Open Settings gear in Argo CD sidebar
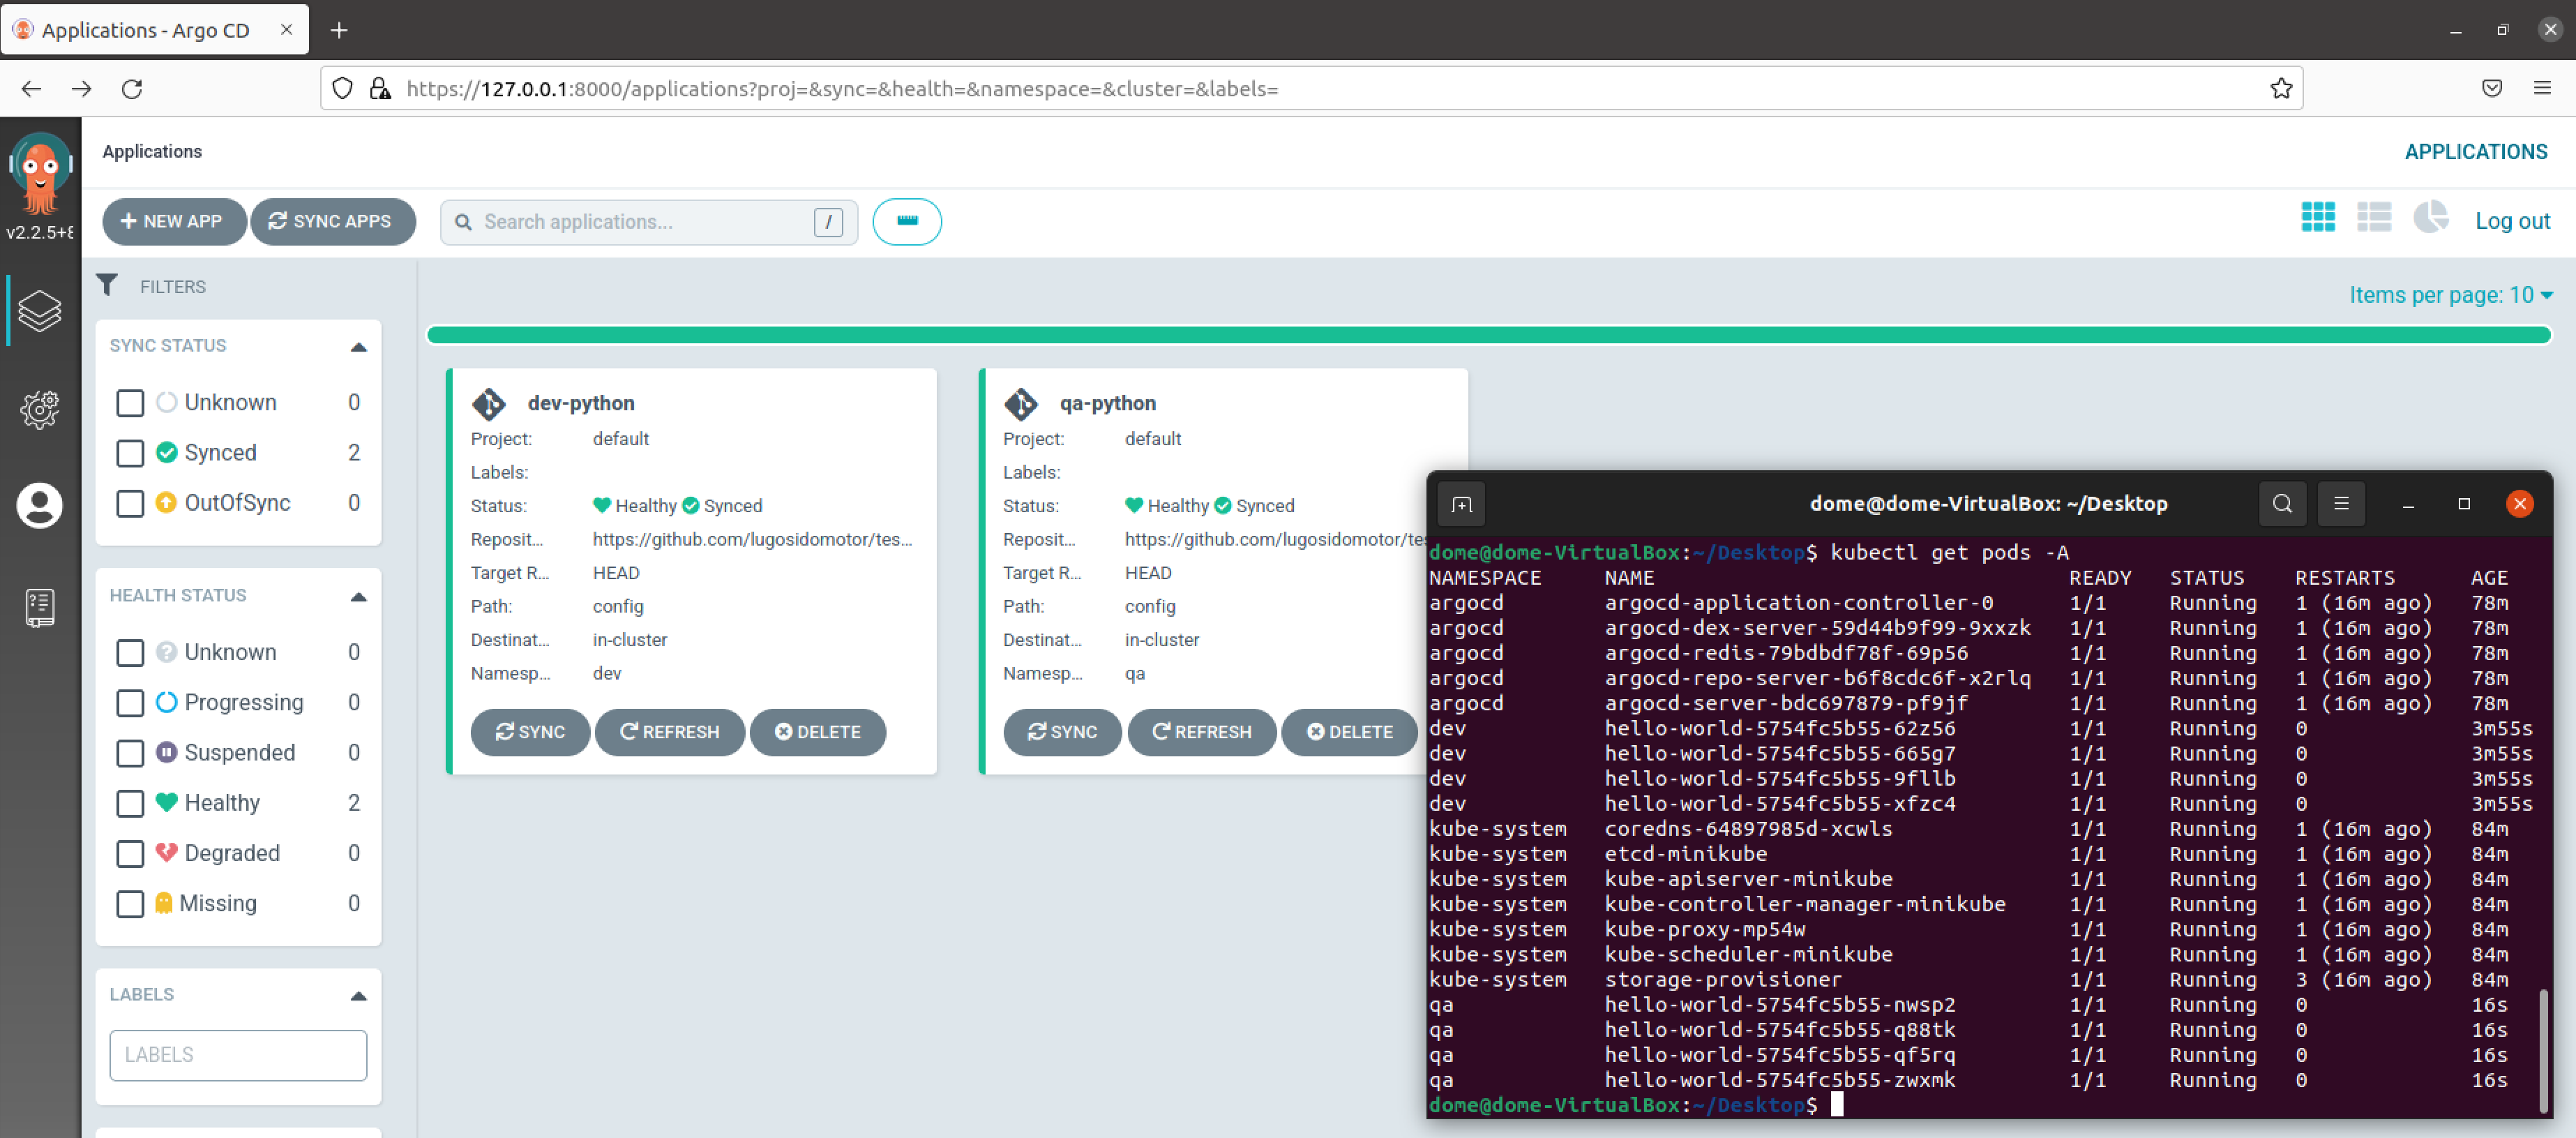Screen dimensions: 2576x1138 point(40,409)
